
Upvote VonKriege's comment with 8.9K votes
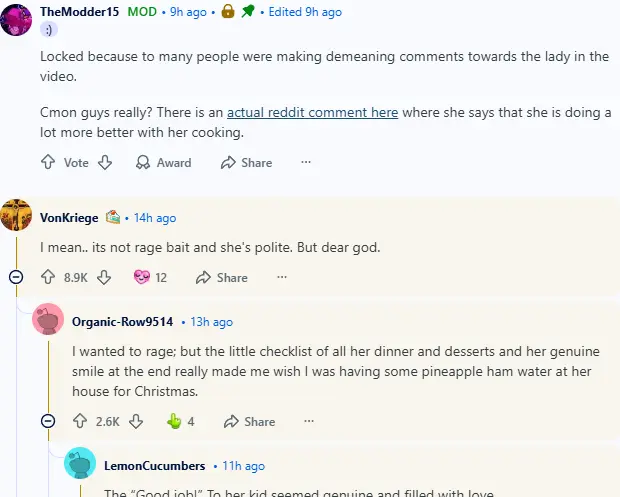pos(47,277)
